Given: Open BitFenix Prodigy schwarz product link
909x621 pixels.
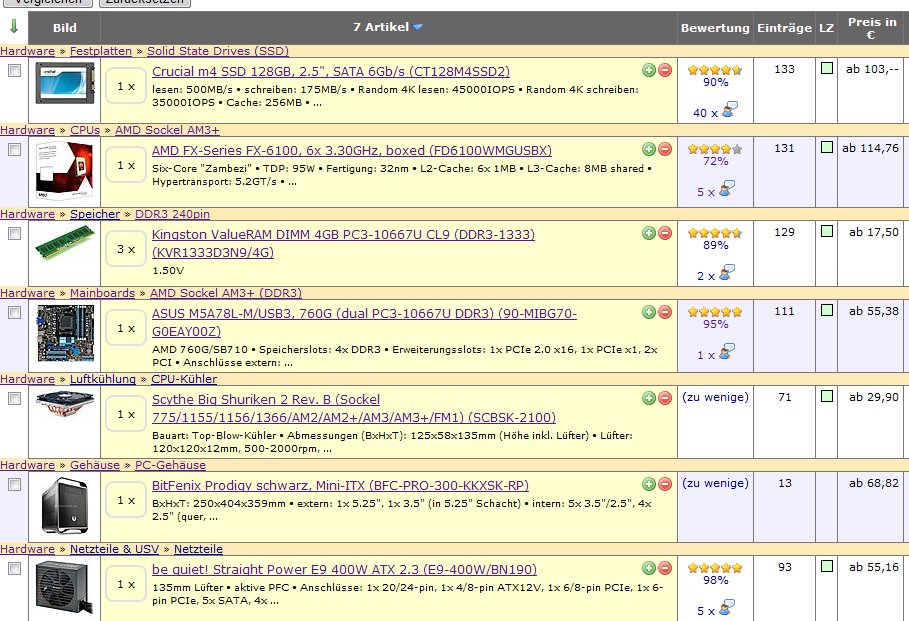Looking at the screenshot, I should (x=340, y=485).
